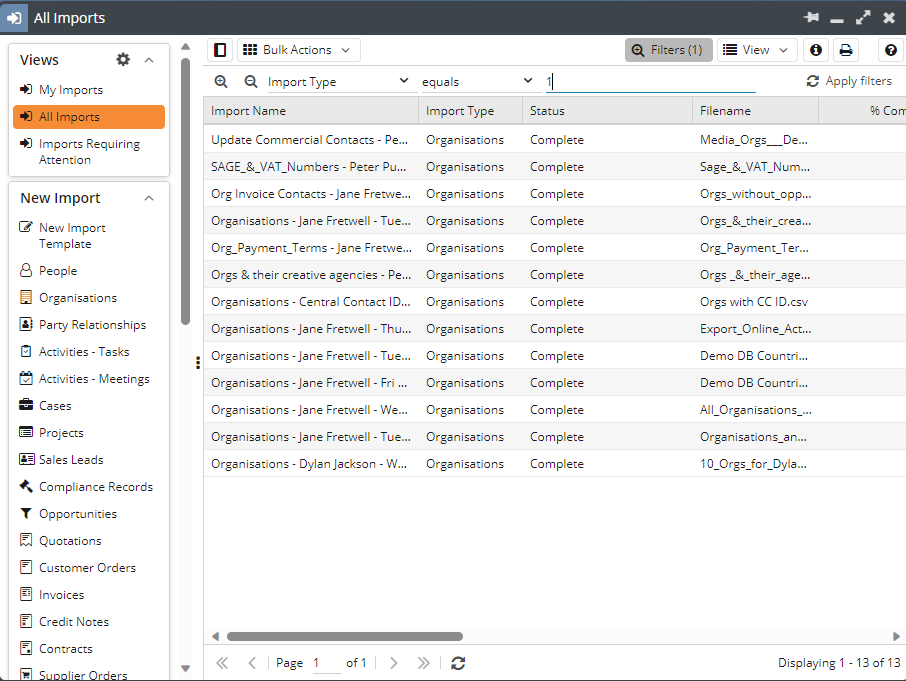Image resolution: width=906 pixels, height=681 pixels.
Task: Click the Cases briefcase icon
Action: 26,405
